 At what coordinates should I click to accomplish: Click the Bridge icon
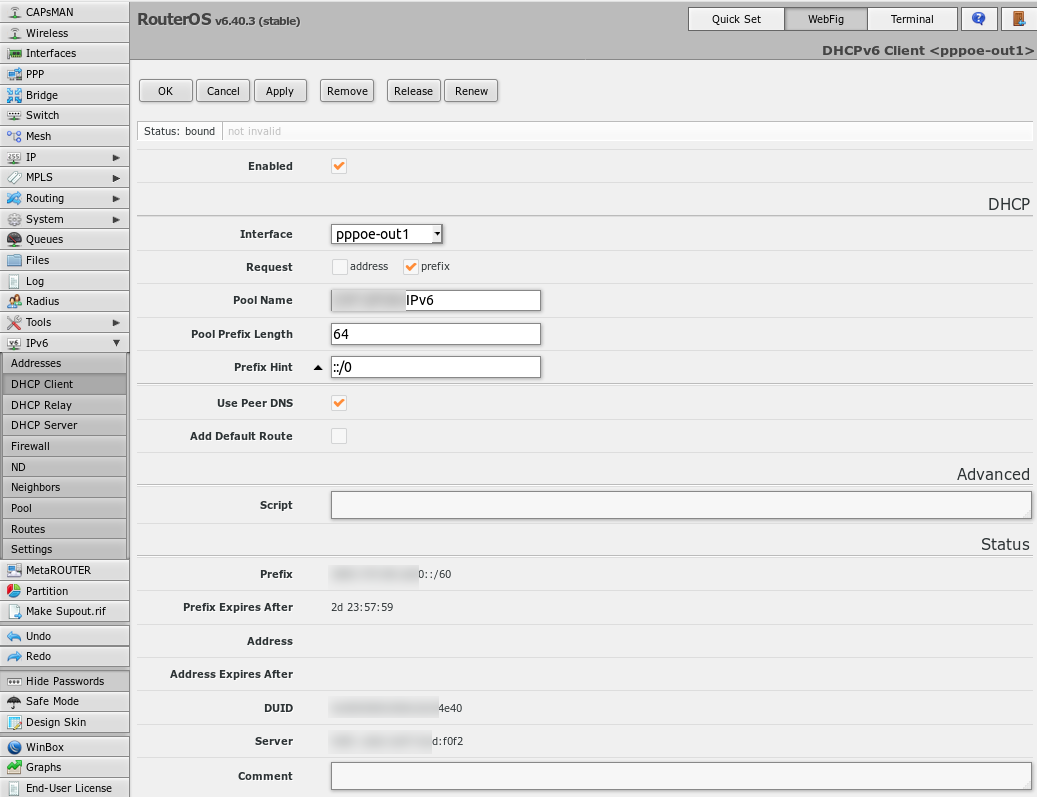[x=14, y=95]
